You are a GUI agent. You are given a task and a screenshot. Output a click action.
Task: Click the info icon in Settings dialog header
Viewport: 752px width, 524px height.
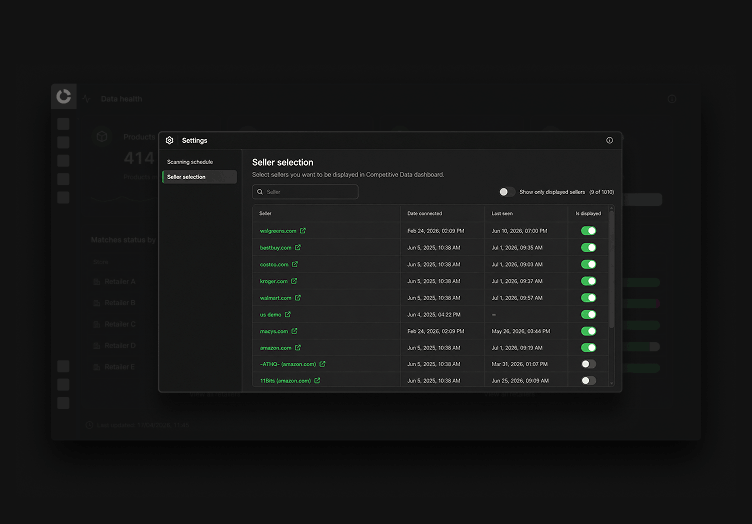tap(610, 140)
